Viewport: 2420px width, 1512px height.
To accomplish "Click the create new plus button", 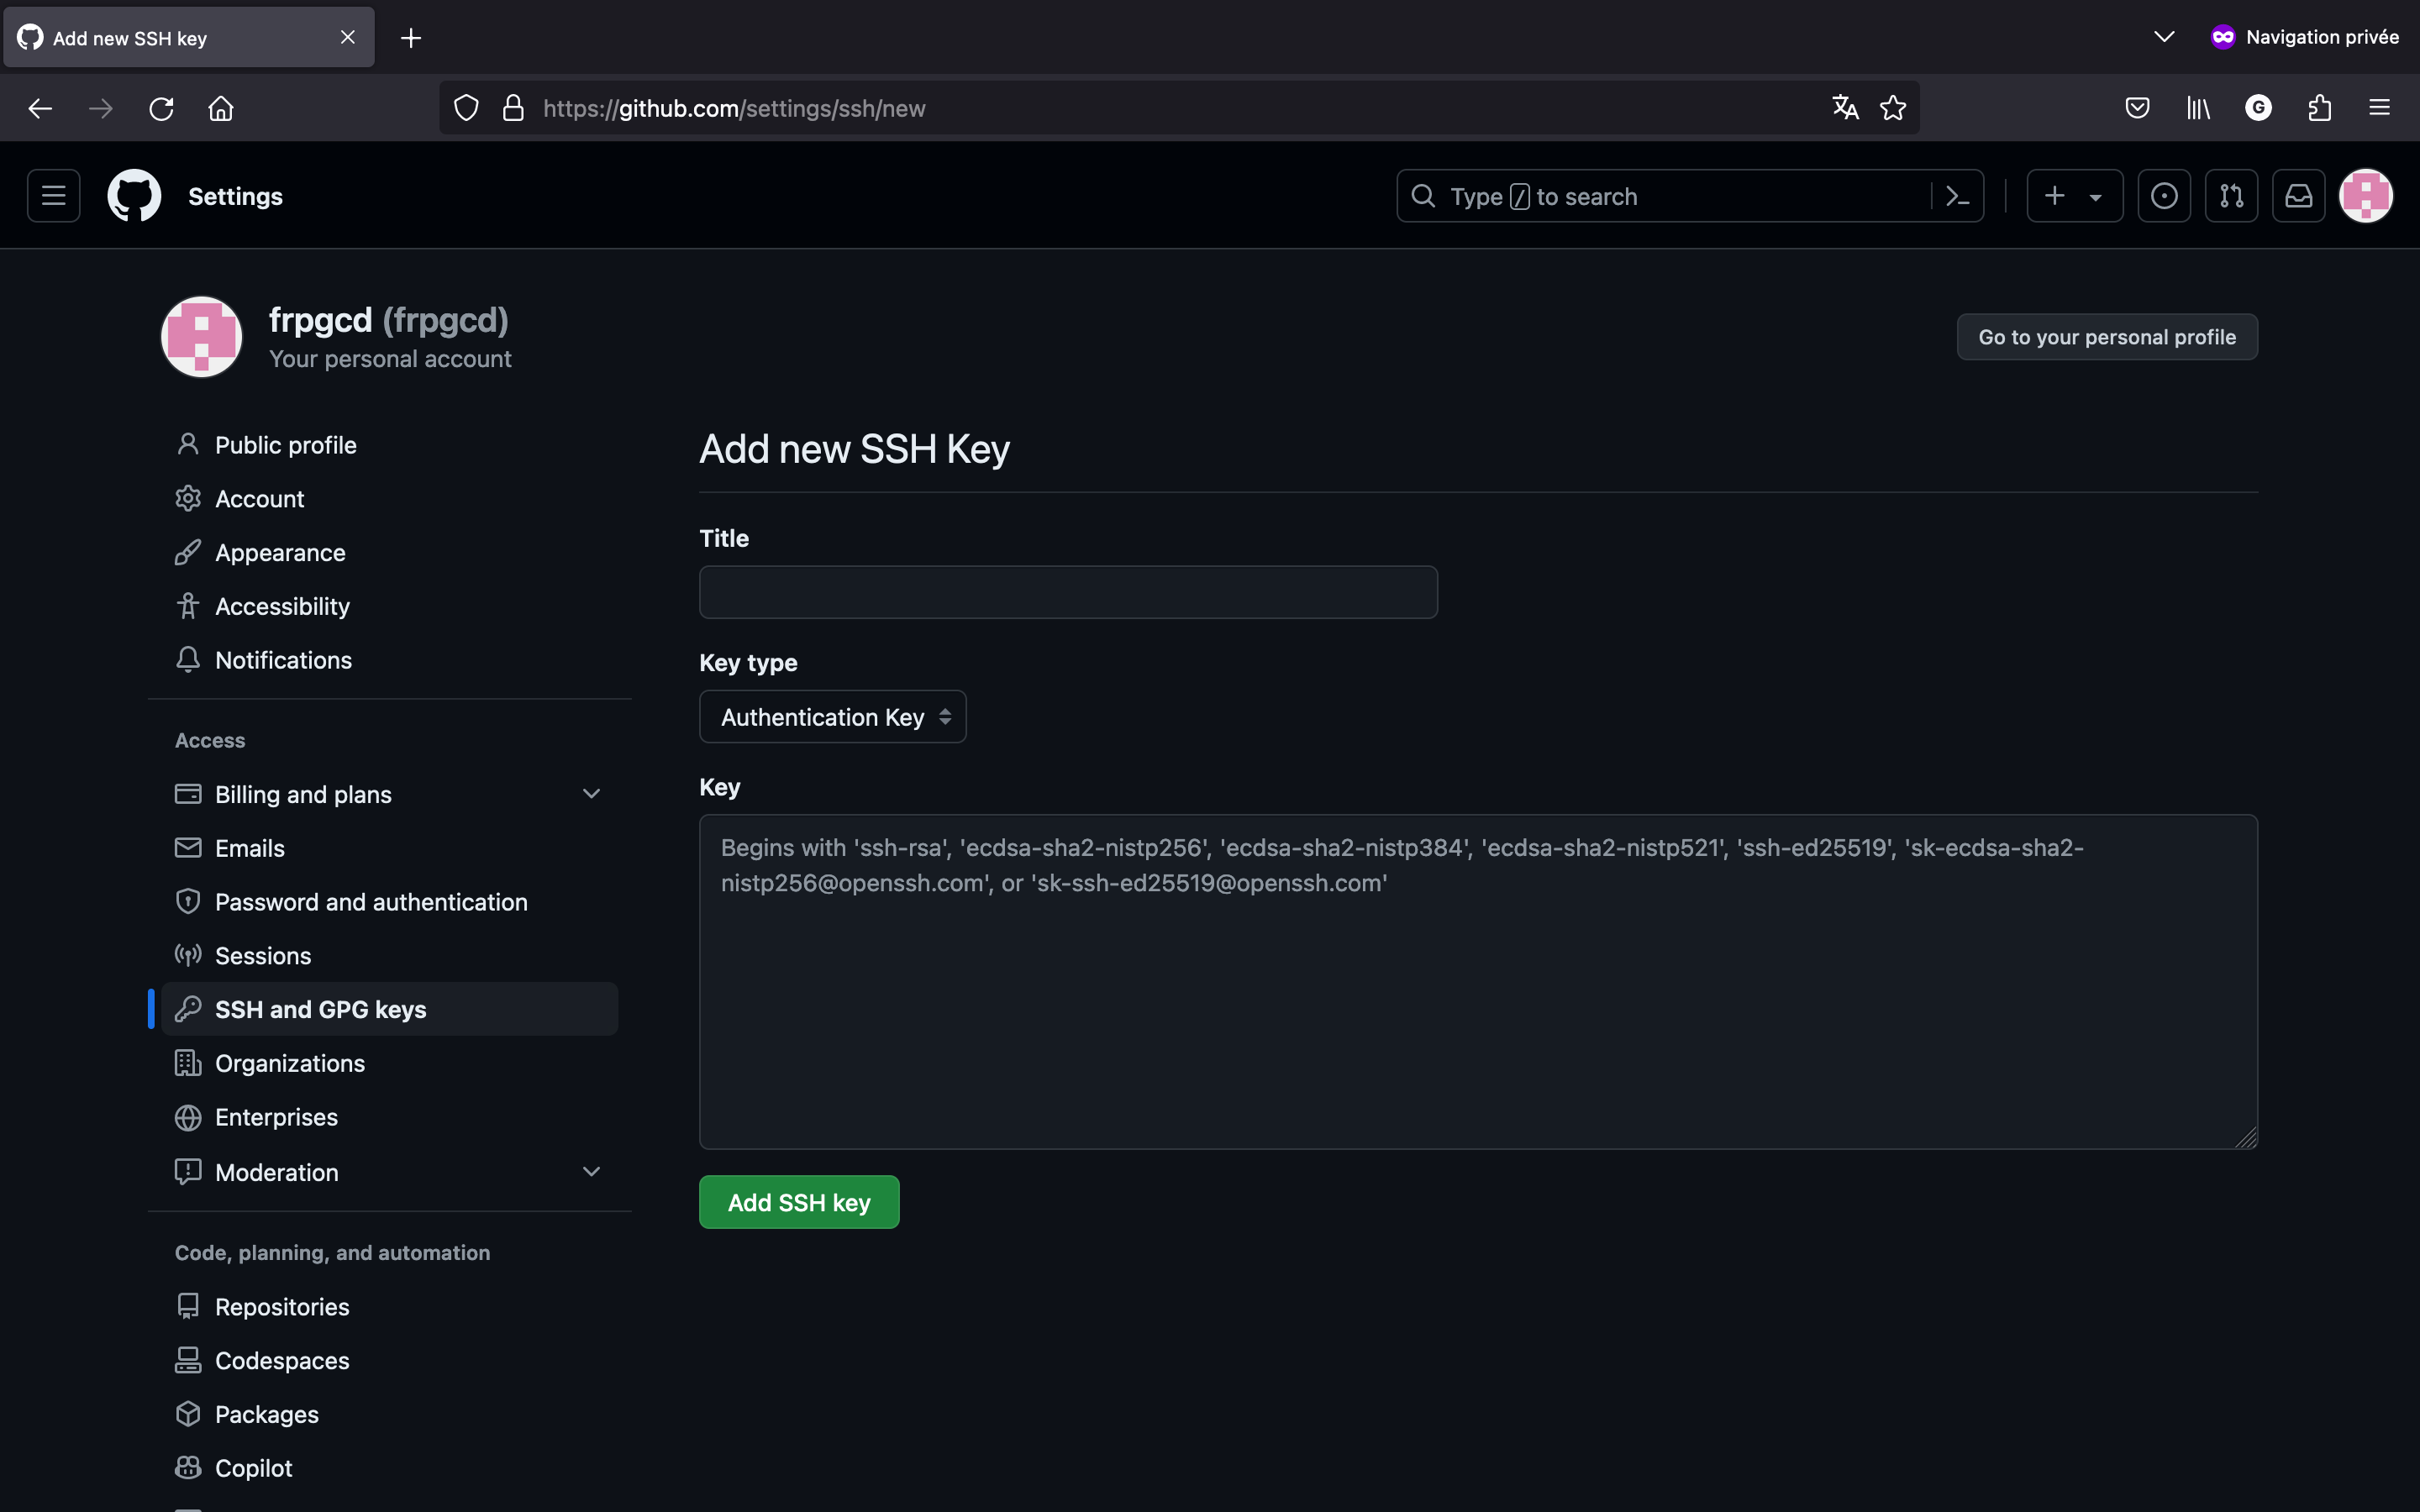I will coord(2074,196).
